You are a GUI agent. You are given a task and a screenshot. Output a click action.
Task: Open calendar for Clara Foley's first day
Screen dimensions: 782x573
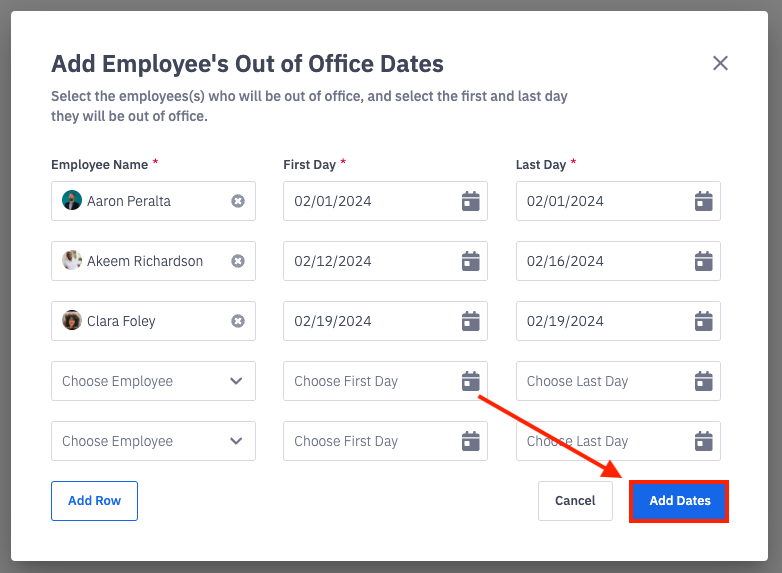coord(470,321)
